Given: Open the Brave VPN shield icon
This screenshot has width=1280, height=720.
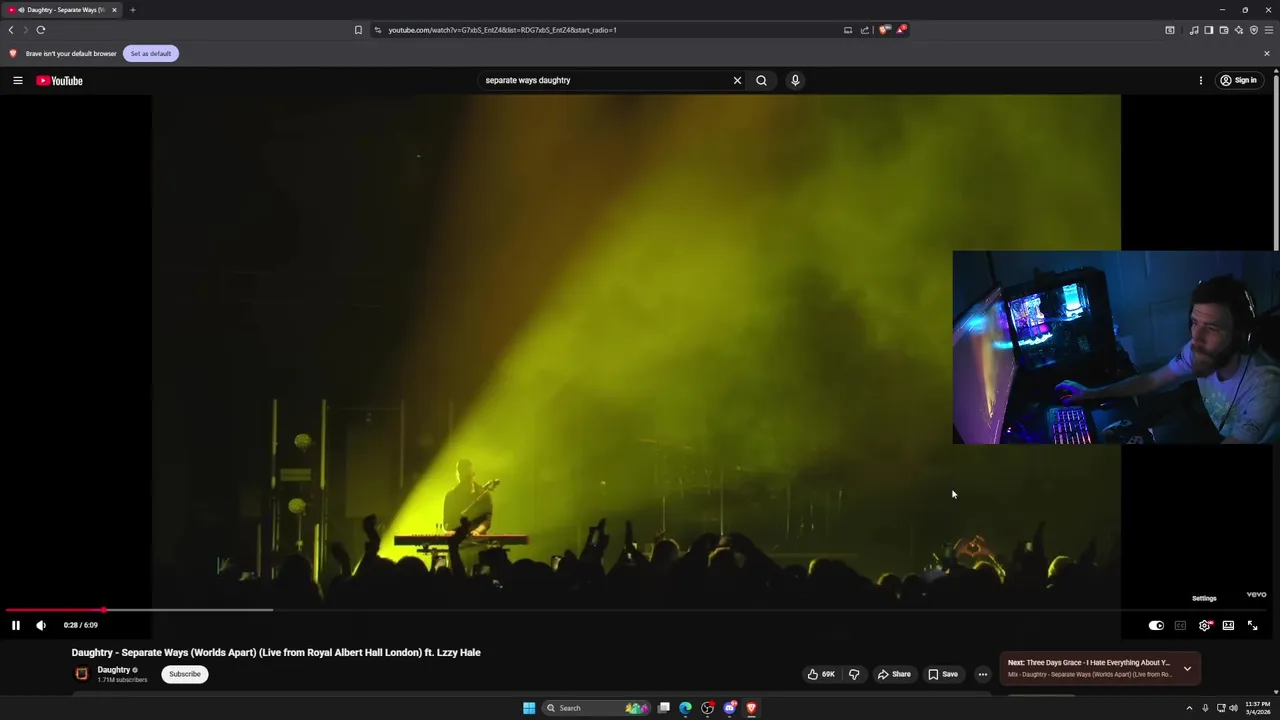Looking at the screenshot, I should point(1253,30).
